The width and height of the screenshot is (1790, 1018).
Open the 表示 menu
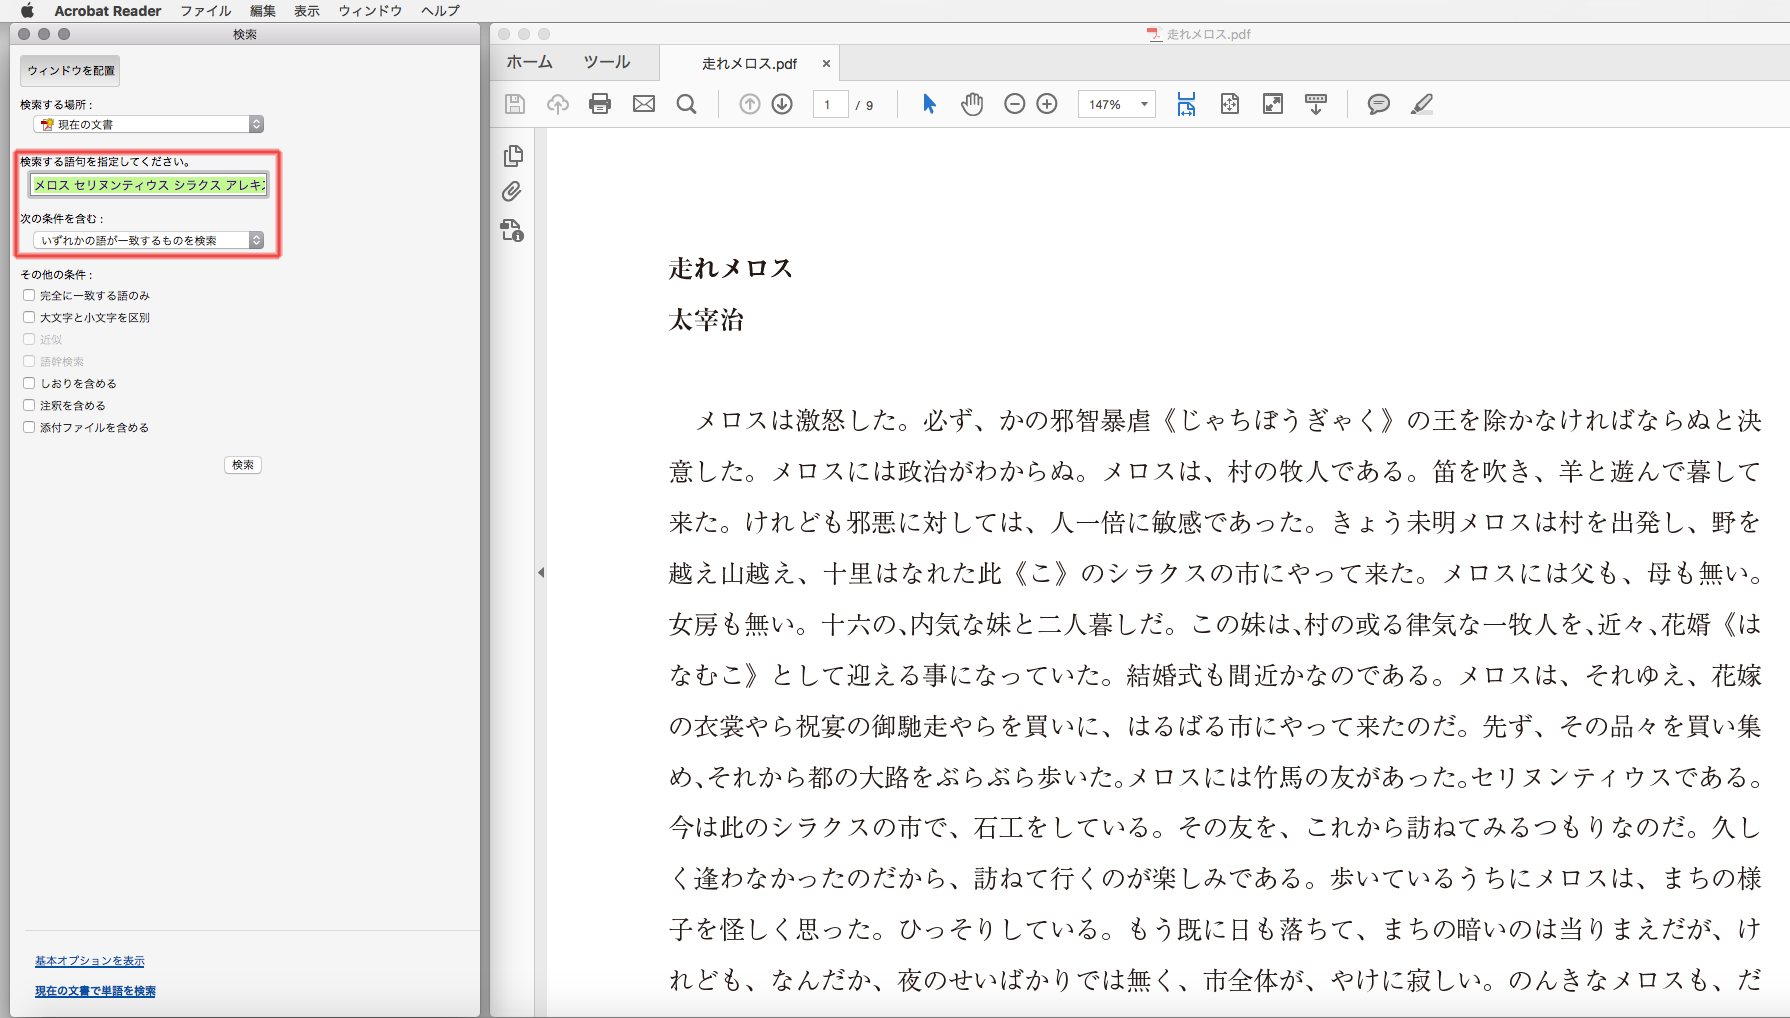click(x=307, y=10)
